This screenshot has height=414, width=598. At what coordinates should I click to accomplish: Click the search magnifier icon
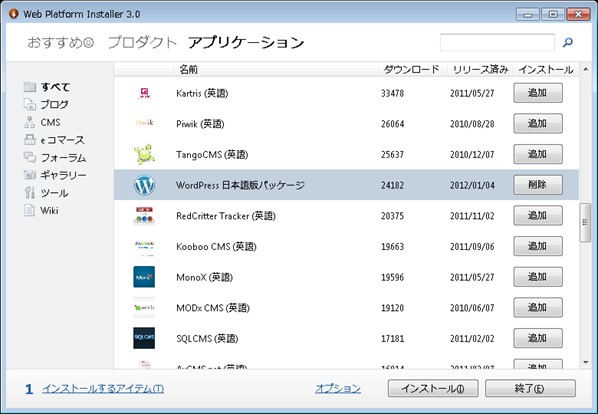568,42
